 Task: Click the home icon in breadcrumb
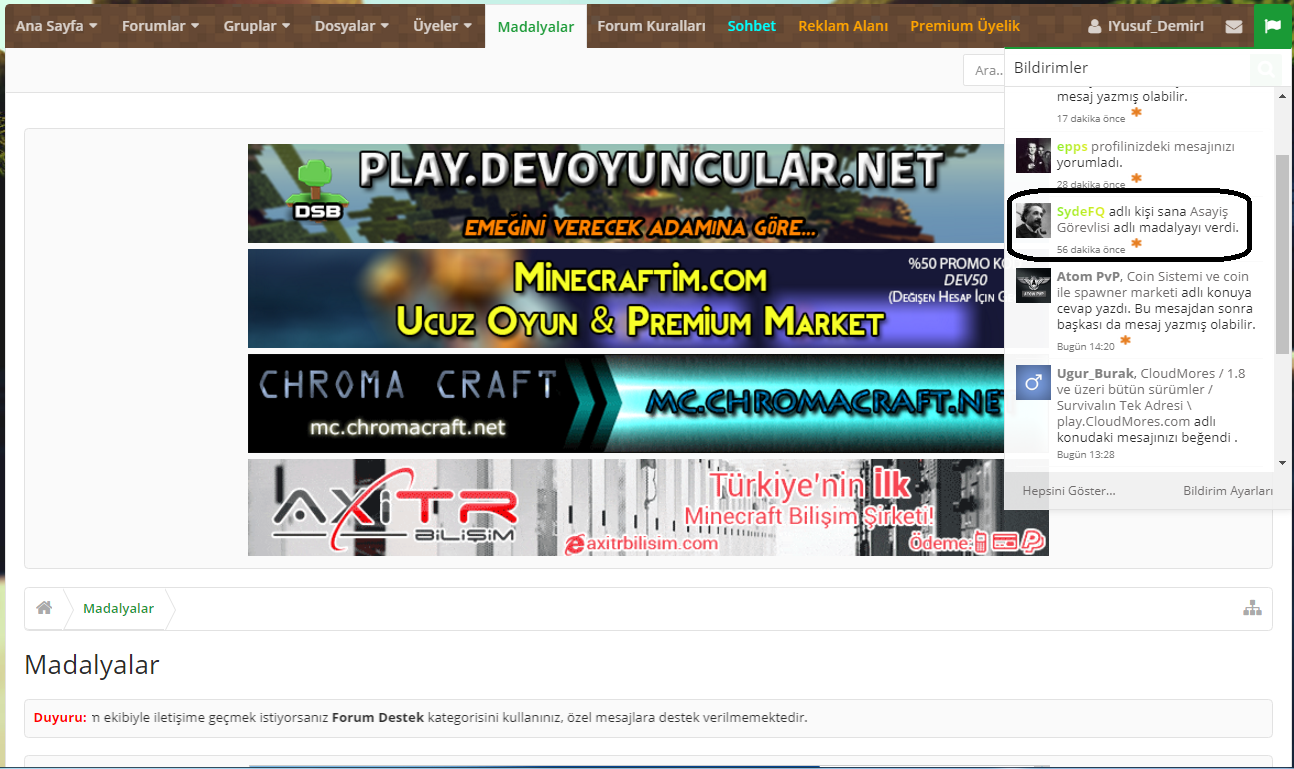point(44,608)
